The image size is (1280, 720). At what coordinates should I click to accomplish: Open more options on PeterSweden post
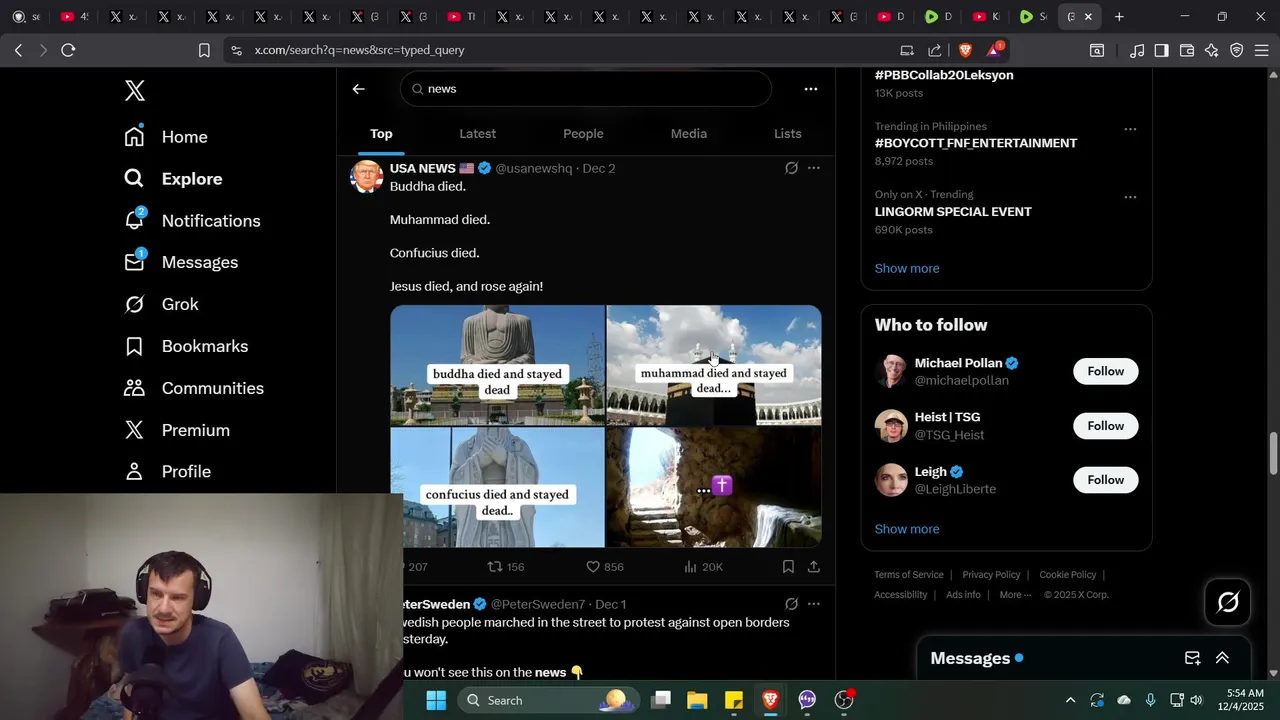tap(814, 604)
